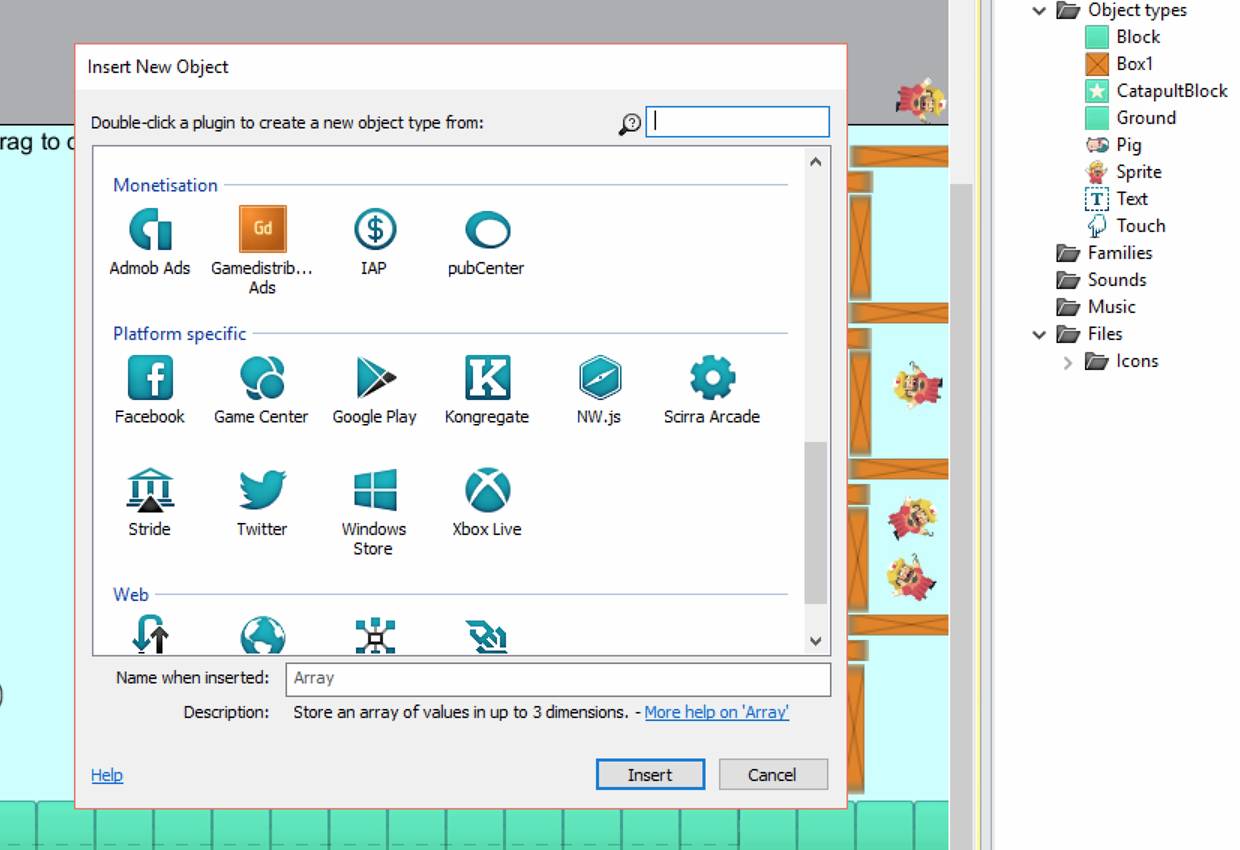The height and width of the screenshot is (850, 1240).
Task: Select the Text object type icon
Action: pos(1097,199)
